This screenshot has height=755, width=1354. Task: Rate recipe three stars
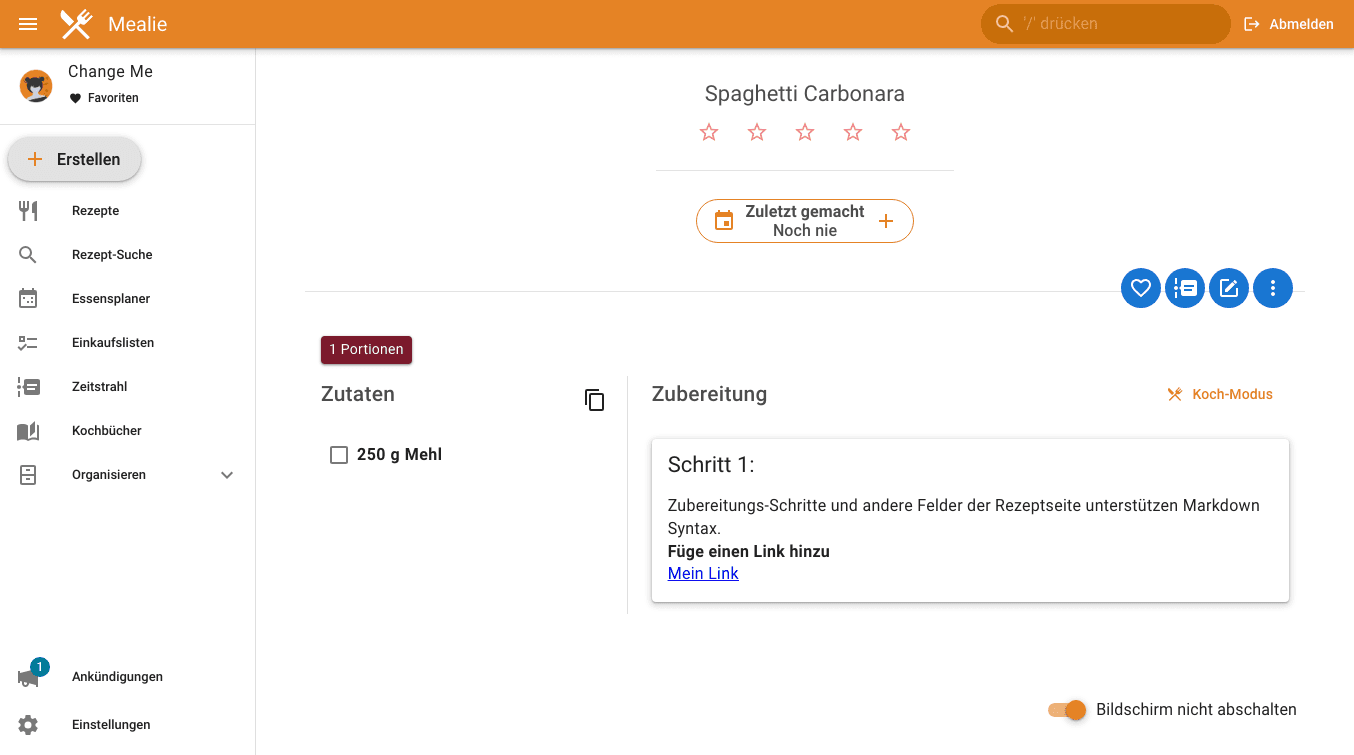click(805, 132)
